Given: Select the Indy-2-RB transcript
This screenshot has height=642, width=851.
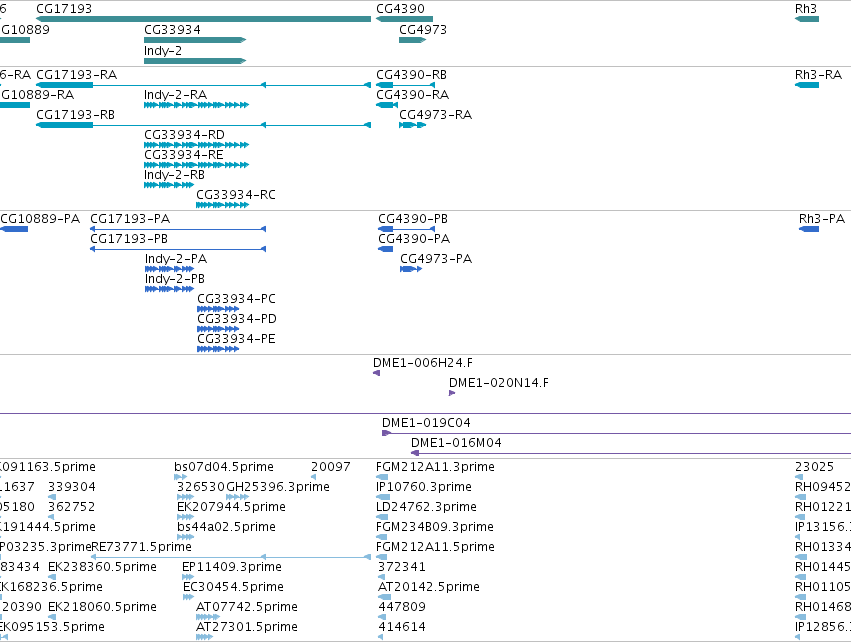Looking at the screenshot, I should click(x=169, y=185).
